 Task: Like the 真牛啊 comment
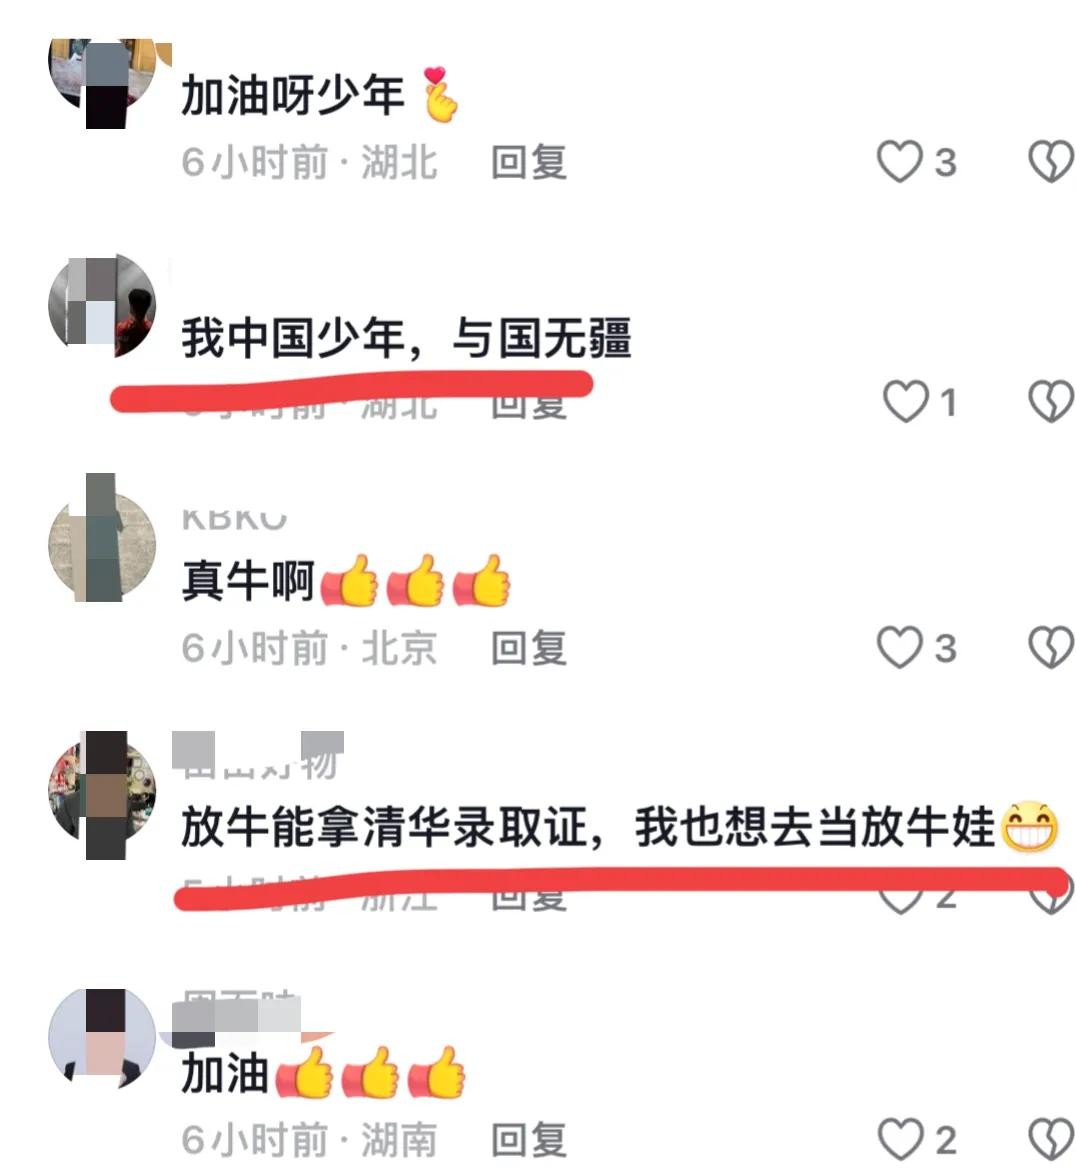899,647
